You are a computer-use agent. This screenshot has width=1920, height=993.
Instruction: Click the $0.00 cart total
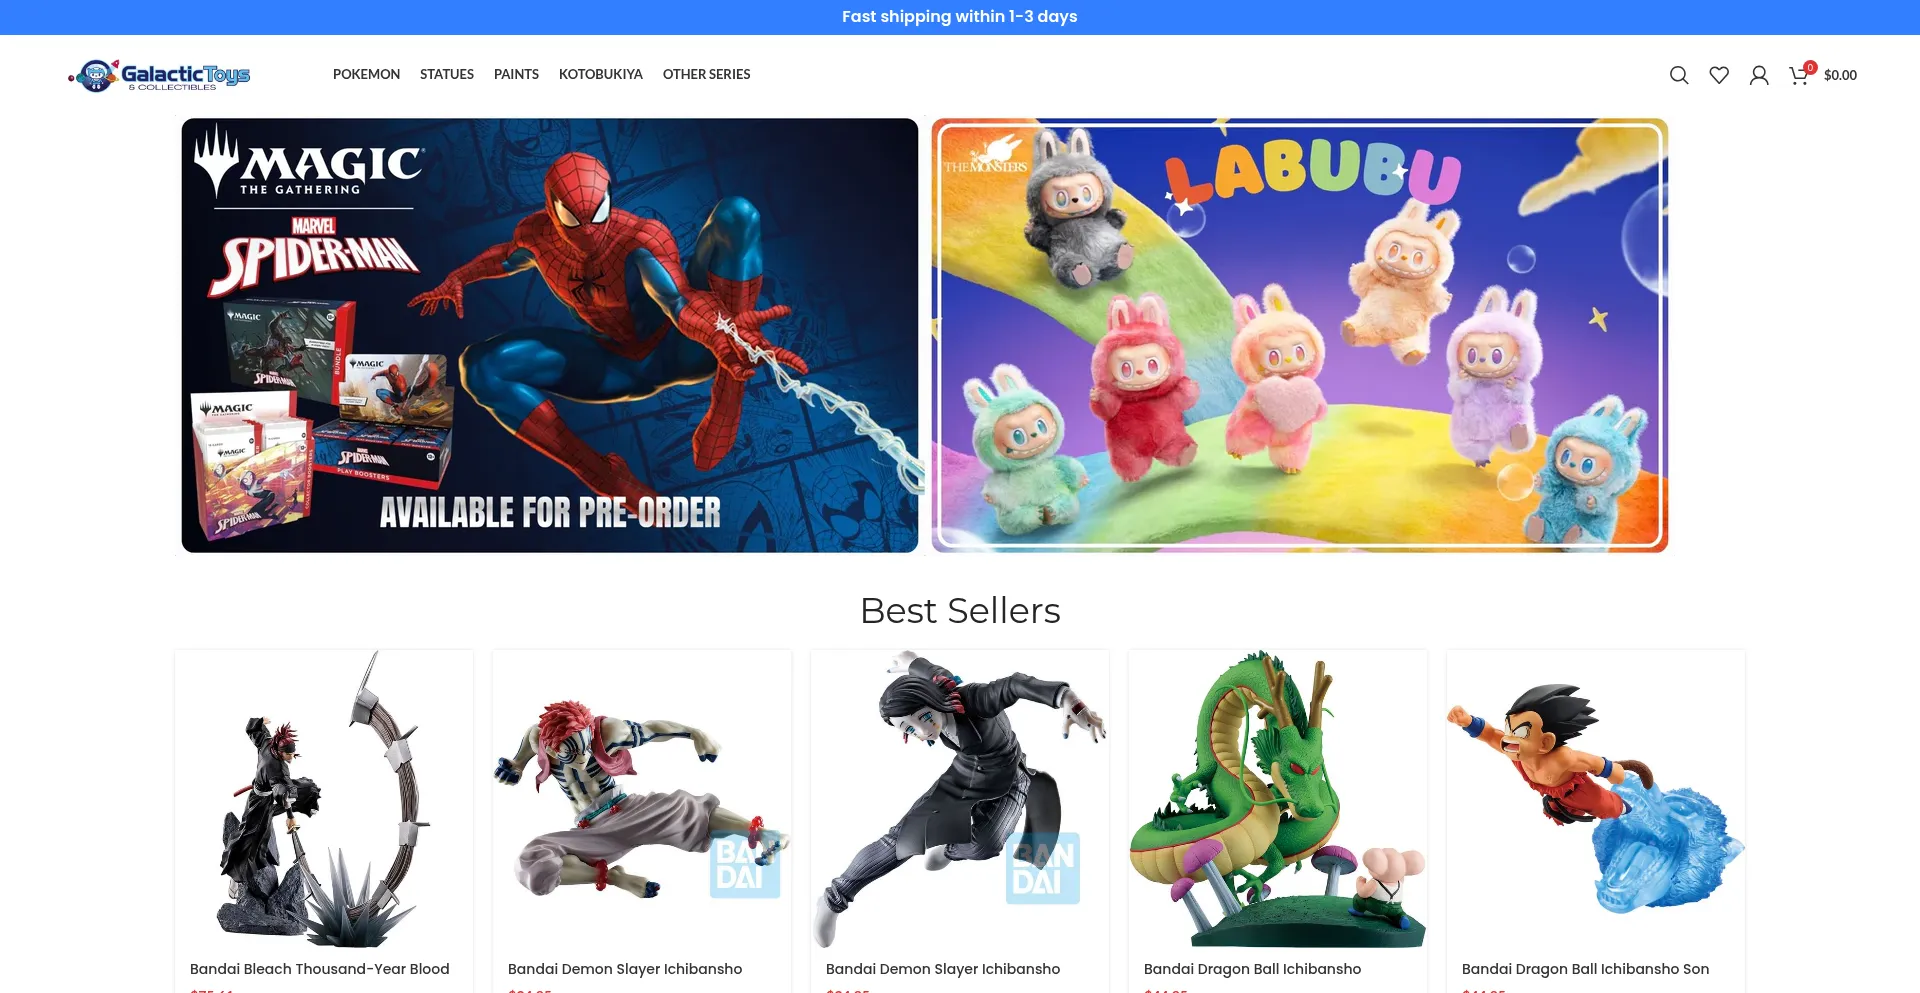click(x=1840, y=75)
